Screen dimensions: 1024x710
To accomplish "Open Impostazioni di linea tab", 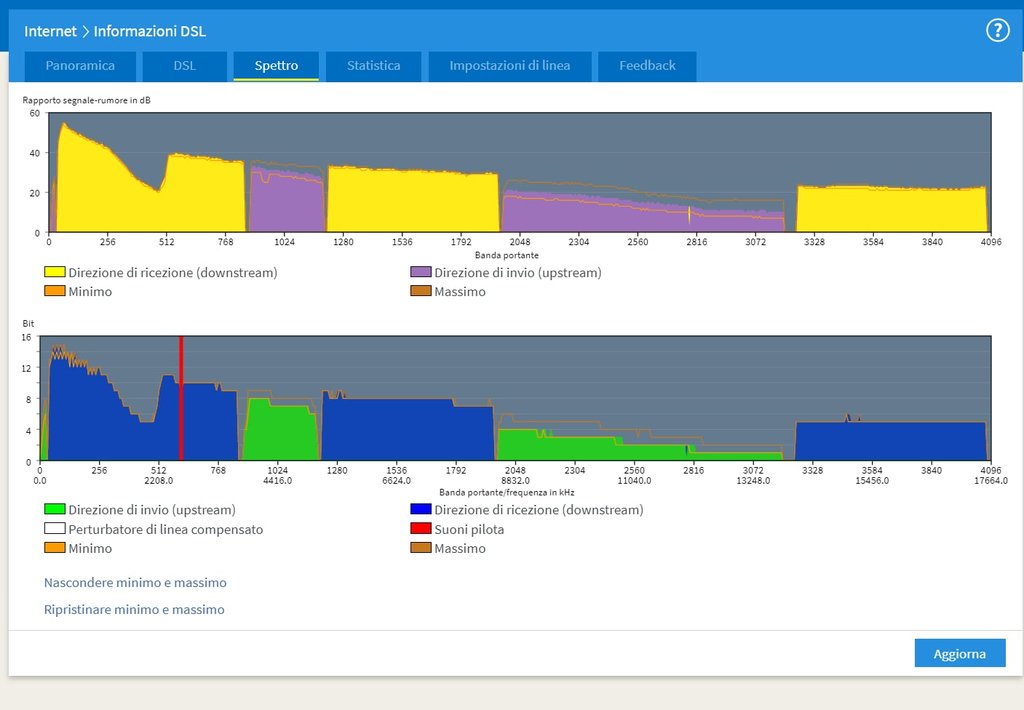I will (509, 66).
